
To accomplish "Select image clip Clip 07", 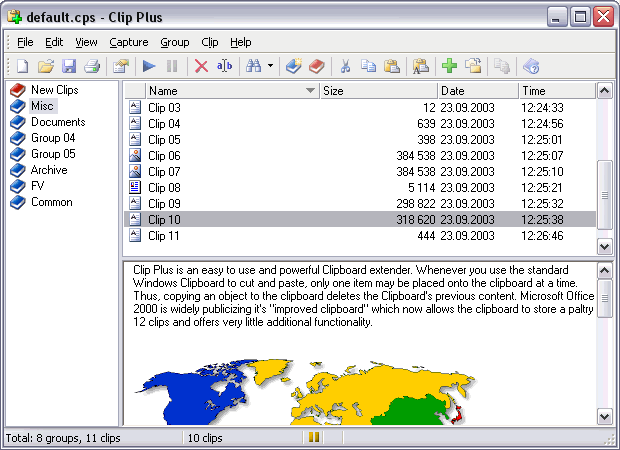I will 360,172.
